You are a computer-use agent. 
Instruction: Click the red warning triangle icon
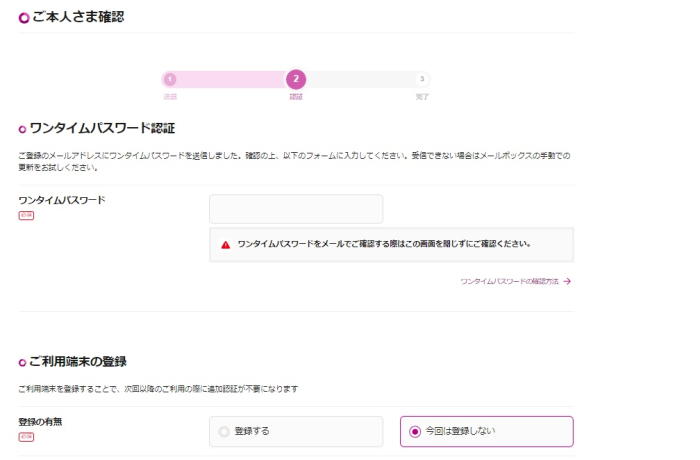(226, 244)
